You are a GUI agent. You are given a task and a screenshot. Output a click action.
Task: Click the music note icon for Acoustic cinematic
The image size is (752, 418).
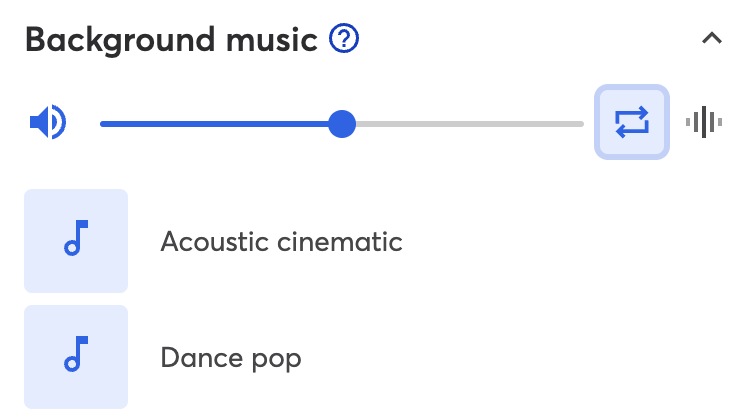76,238
